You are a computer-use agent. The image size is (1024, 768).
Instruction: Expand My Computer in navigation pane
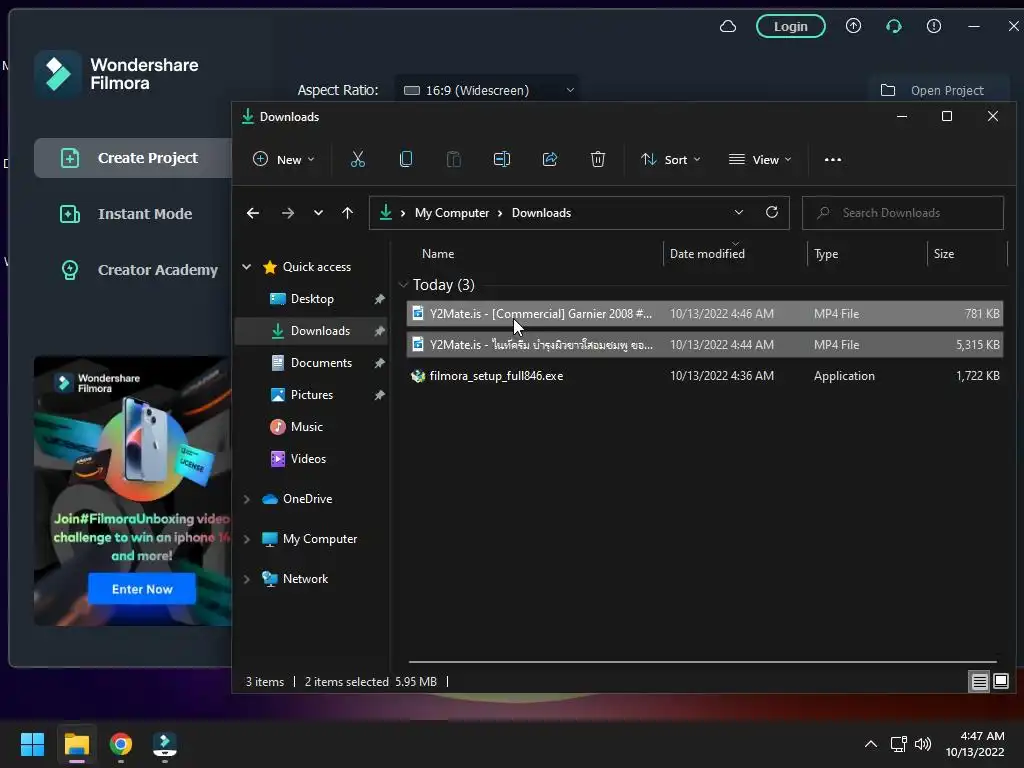(247, 539)
